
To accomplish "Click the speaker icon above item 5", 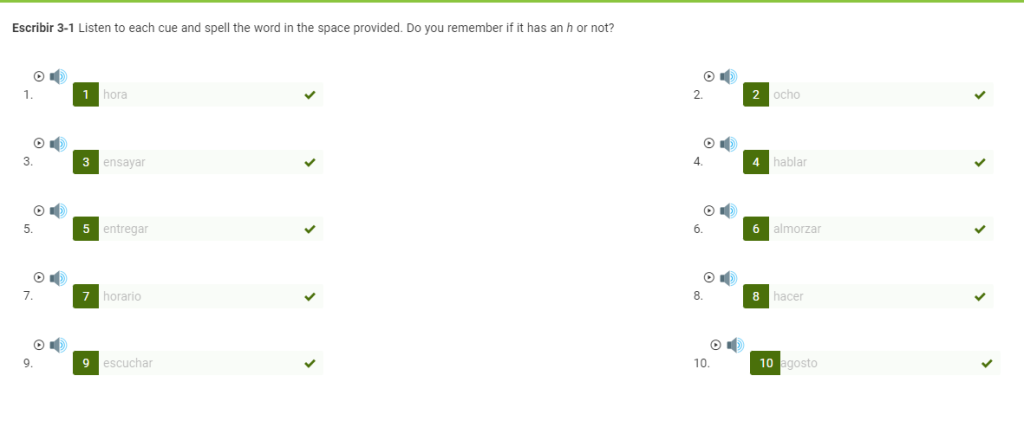I will [x=58, y=210].
